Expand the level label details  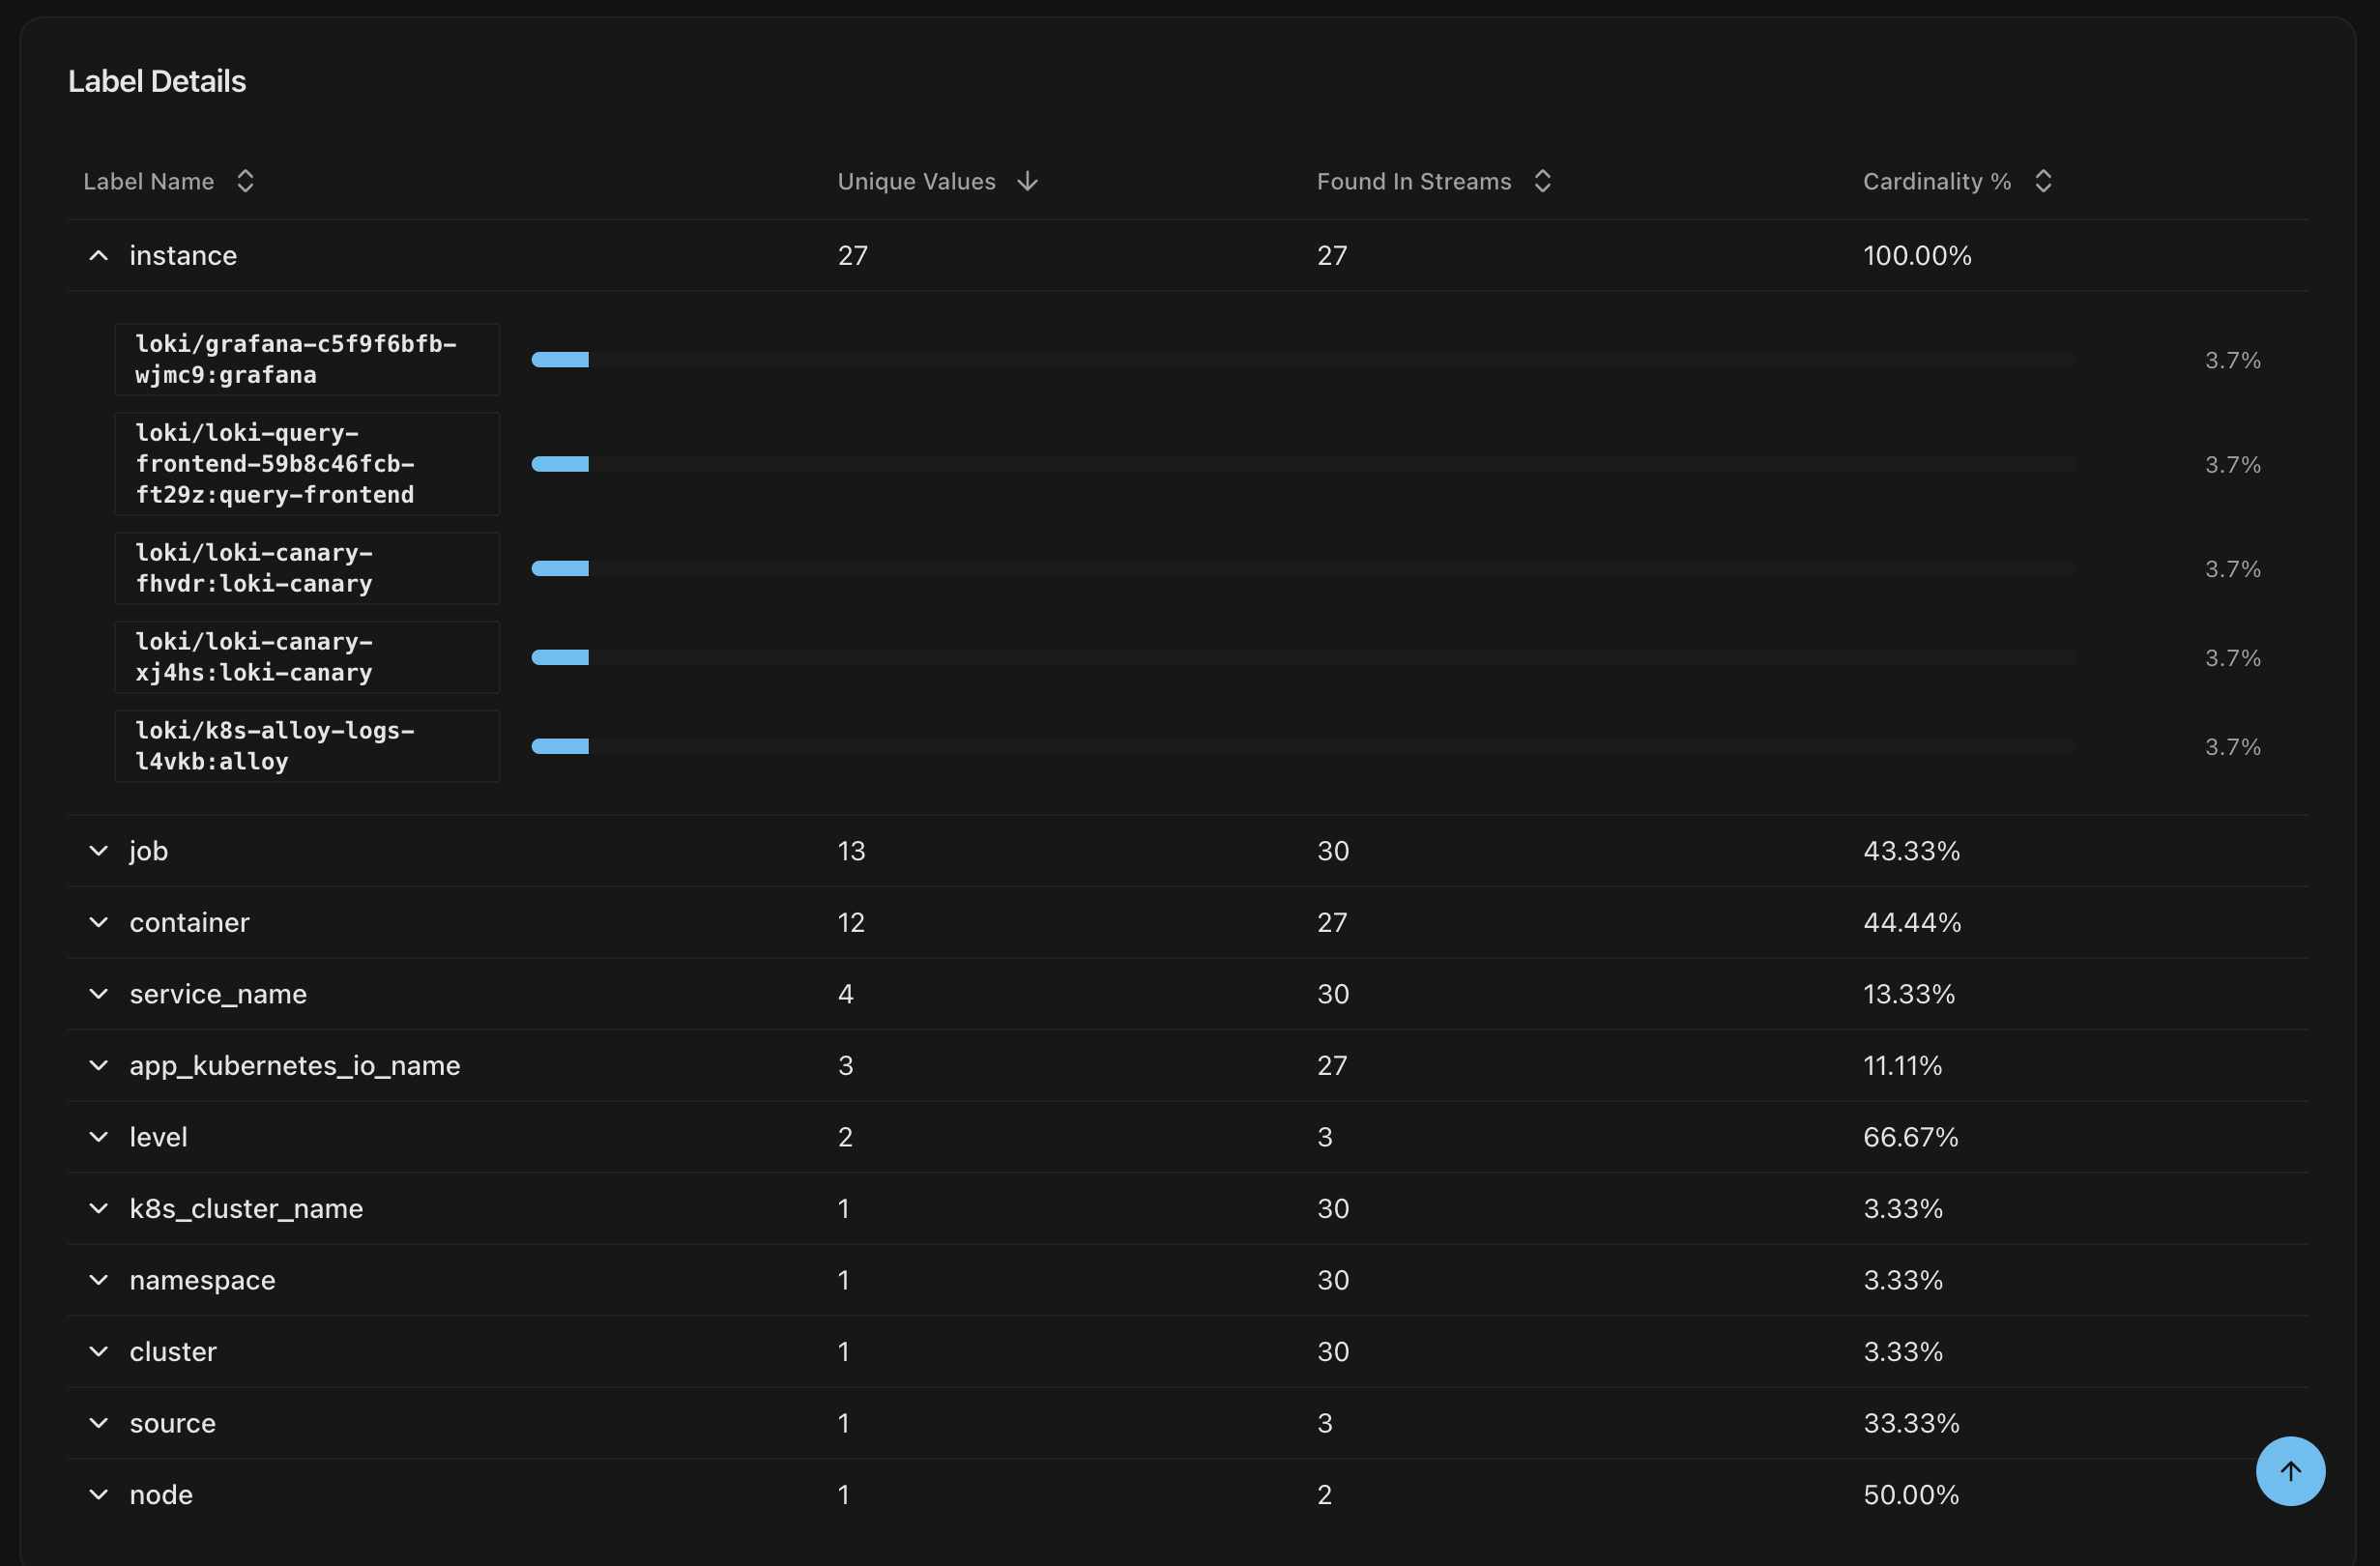coord(98,1136)
